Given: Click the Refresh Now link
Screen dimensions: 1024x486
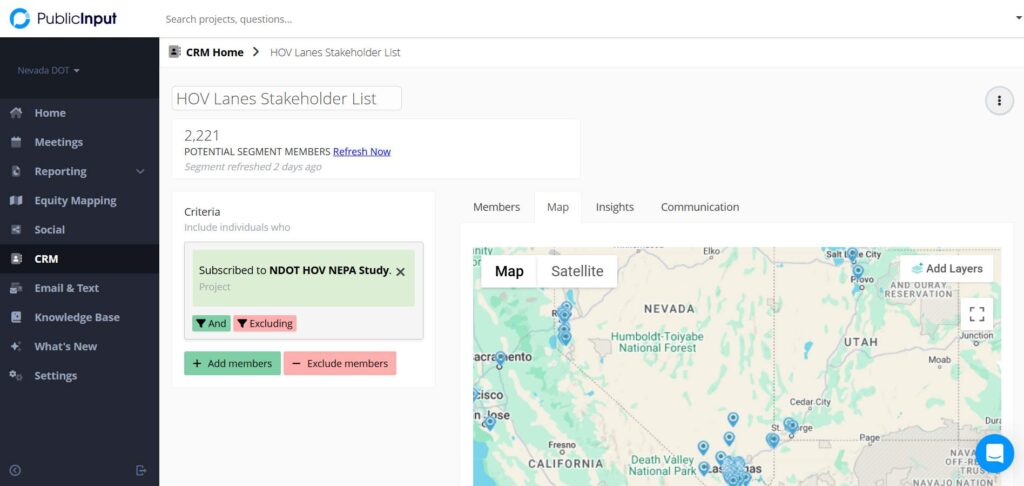Looking at the screenshot, I should pyautogui.click(x=361, y=152).
